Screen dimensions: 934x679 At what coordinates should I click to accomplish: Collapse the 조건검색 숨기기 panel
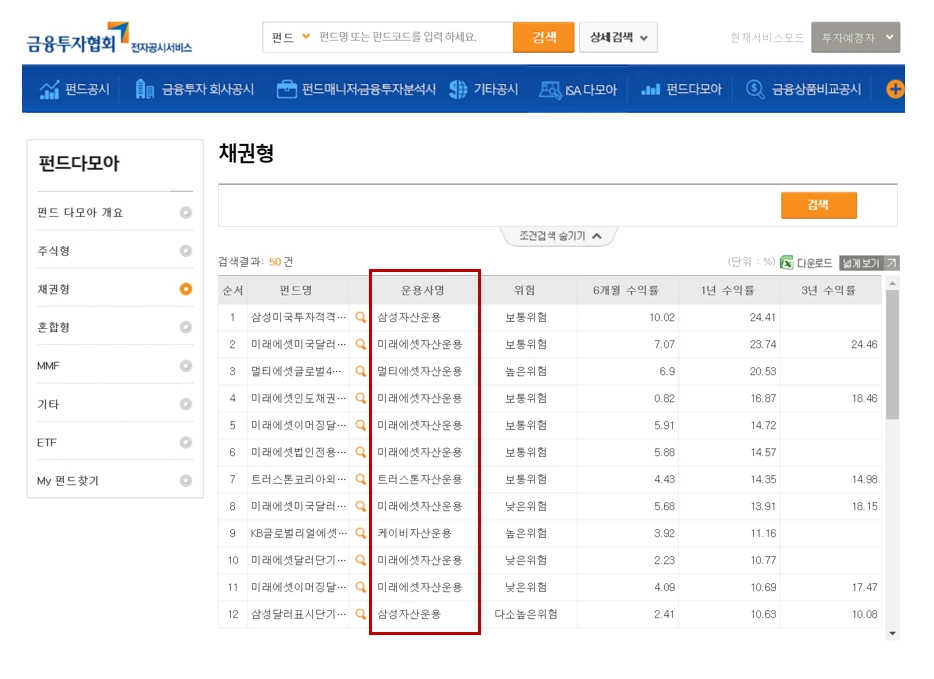560,236
